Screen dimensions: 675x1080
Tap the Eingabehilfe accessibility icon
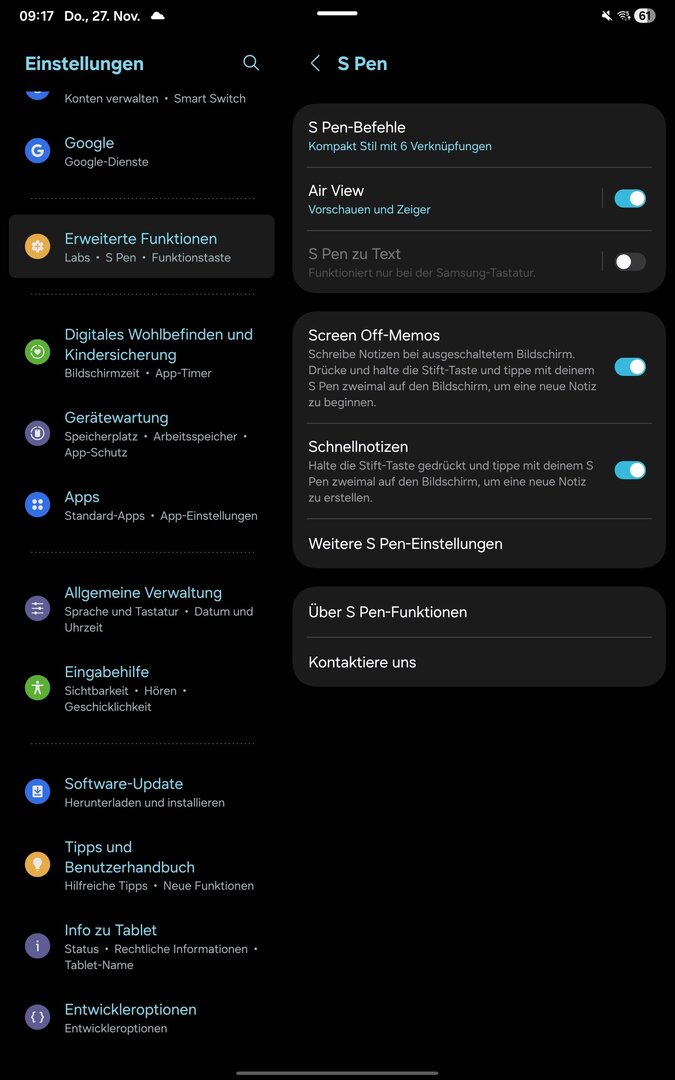pyautogui.click(x=37, y=687)
